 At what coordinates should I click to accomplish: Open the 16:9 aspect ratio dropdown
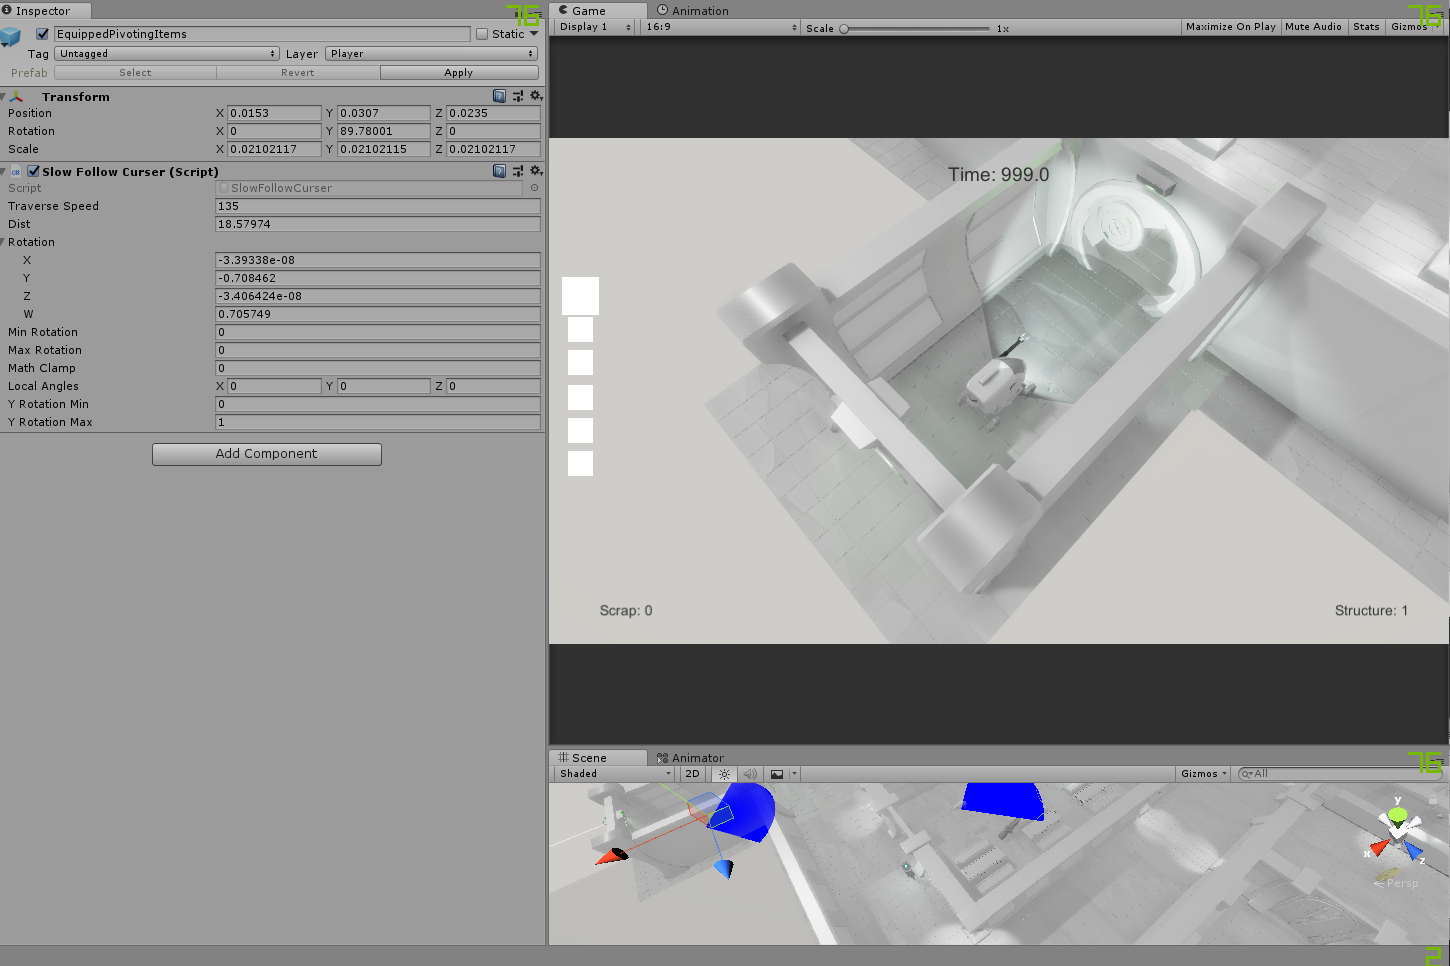[x=721, y=27]
